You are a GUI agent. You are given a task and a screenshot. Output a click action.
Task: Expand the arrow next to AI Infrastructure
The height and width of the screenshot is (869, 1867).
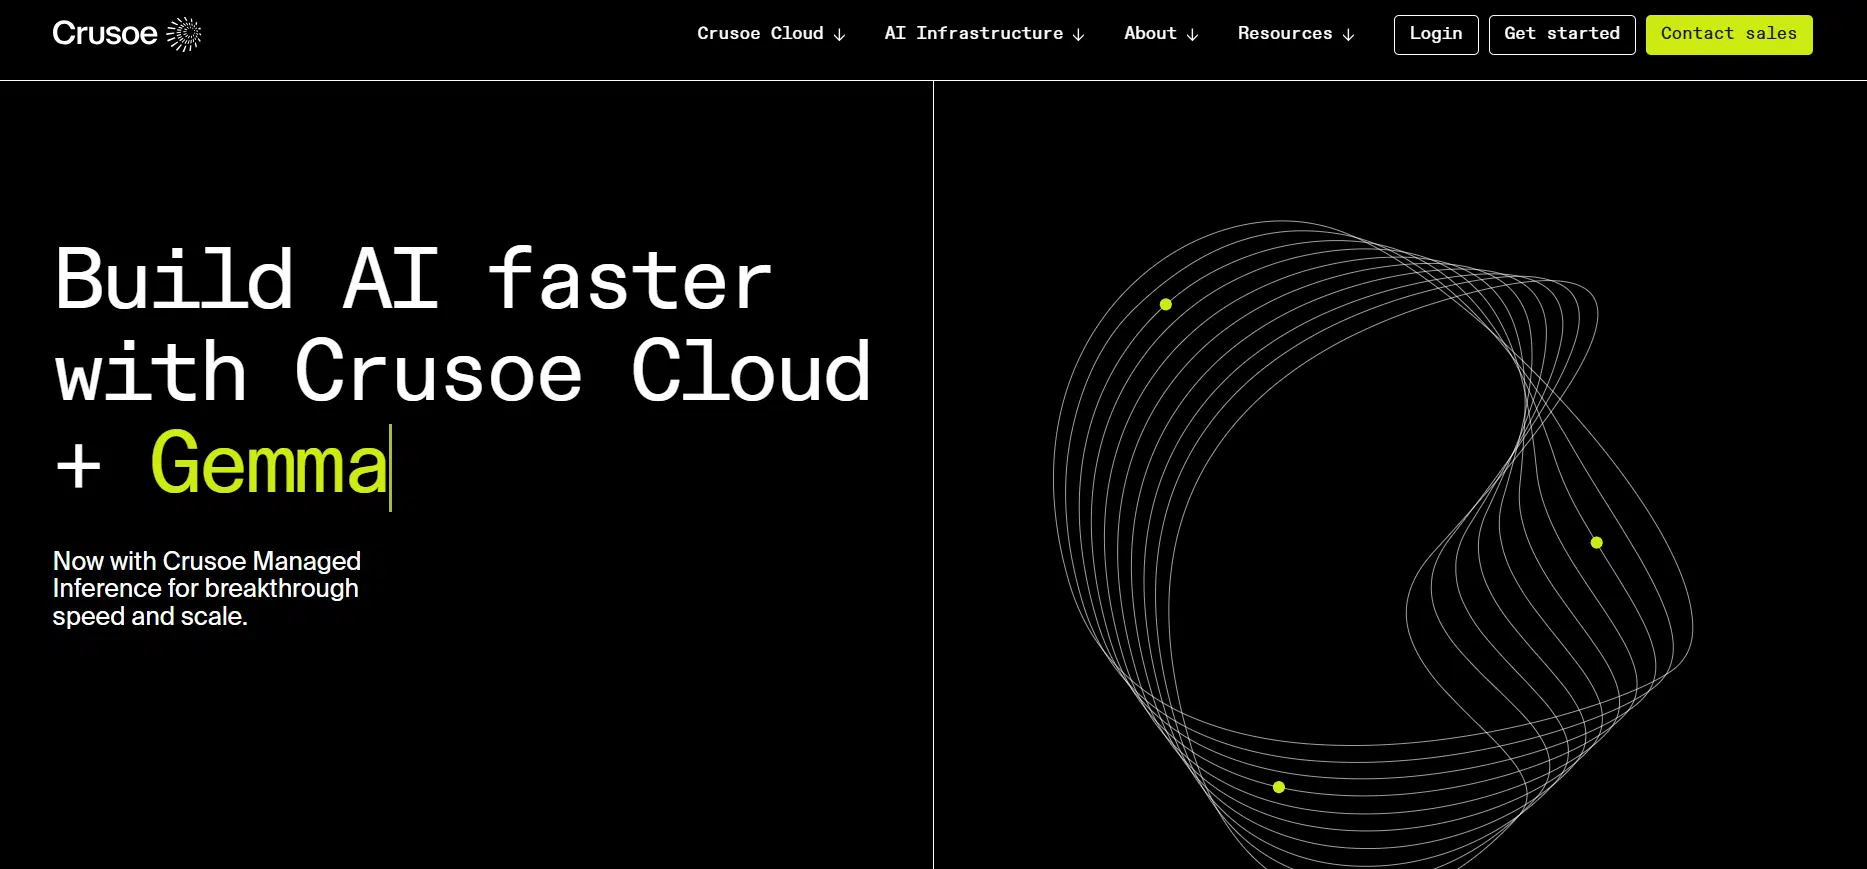click(1079, 35)
